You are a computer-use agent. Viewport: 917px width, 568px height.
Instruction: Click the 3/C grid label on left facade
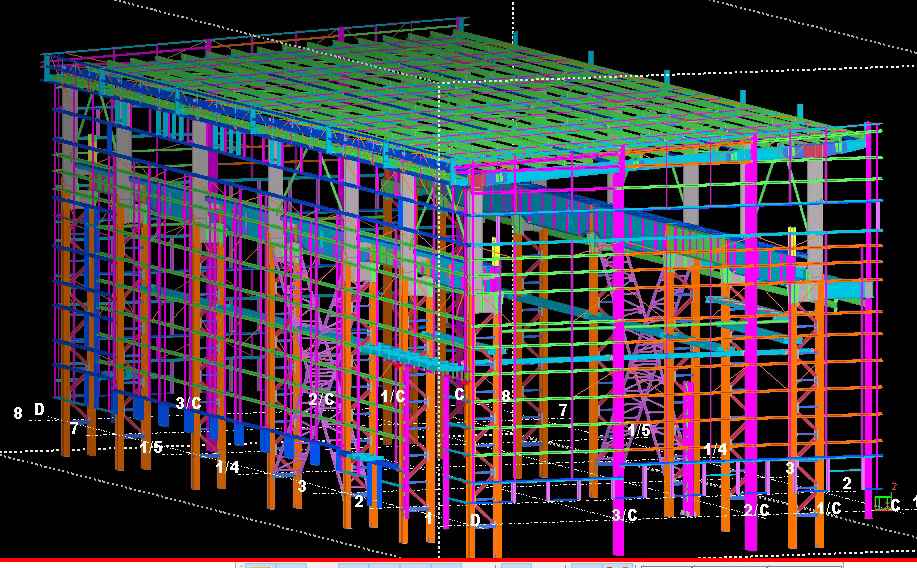coord(189,403)
